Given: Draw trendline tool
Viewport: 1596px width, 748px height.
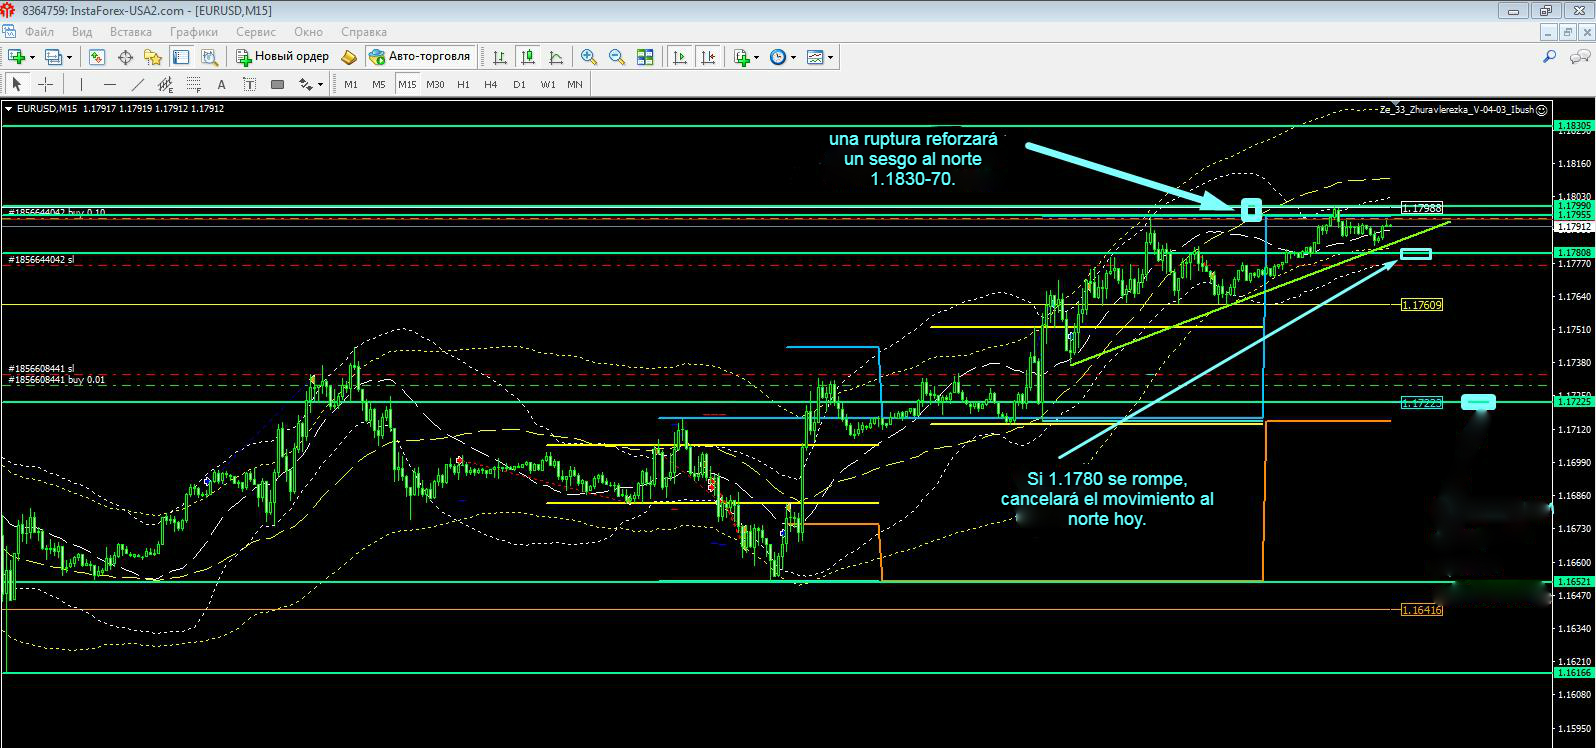Looking at the screenshot, I should click(x=138, y=84).
